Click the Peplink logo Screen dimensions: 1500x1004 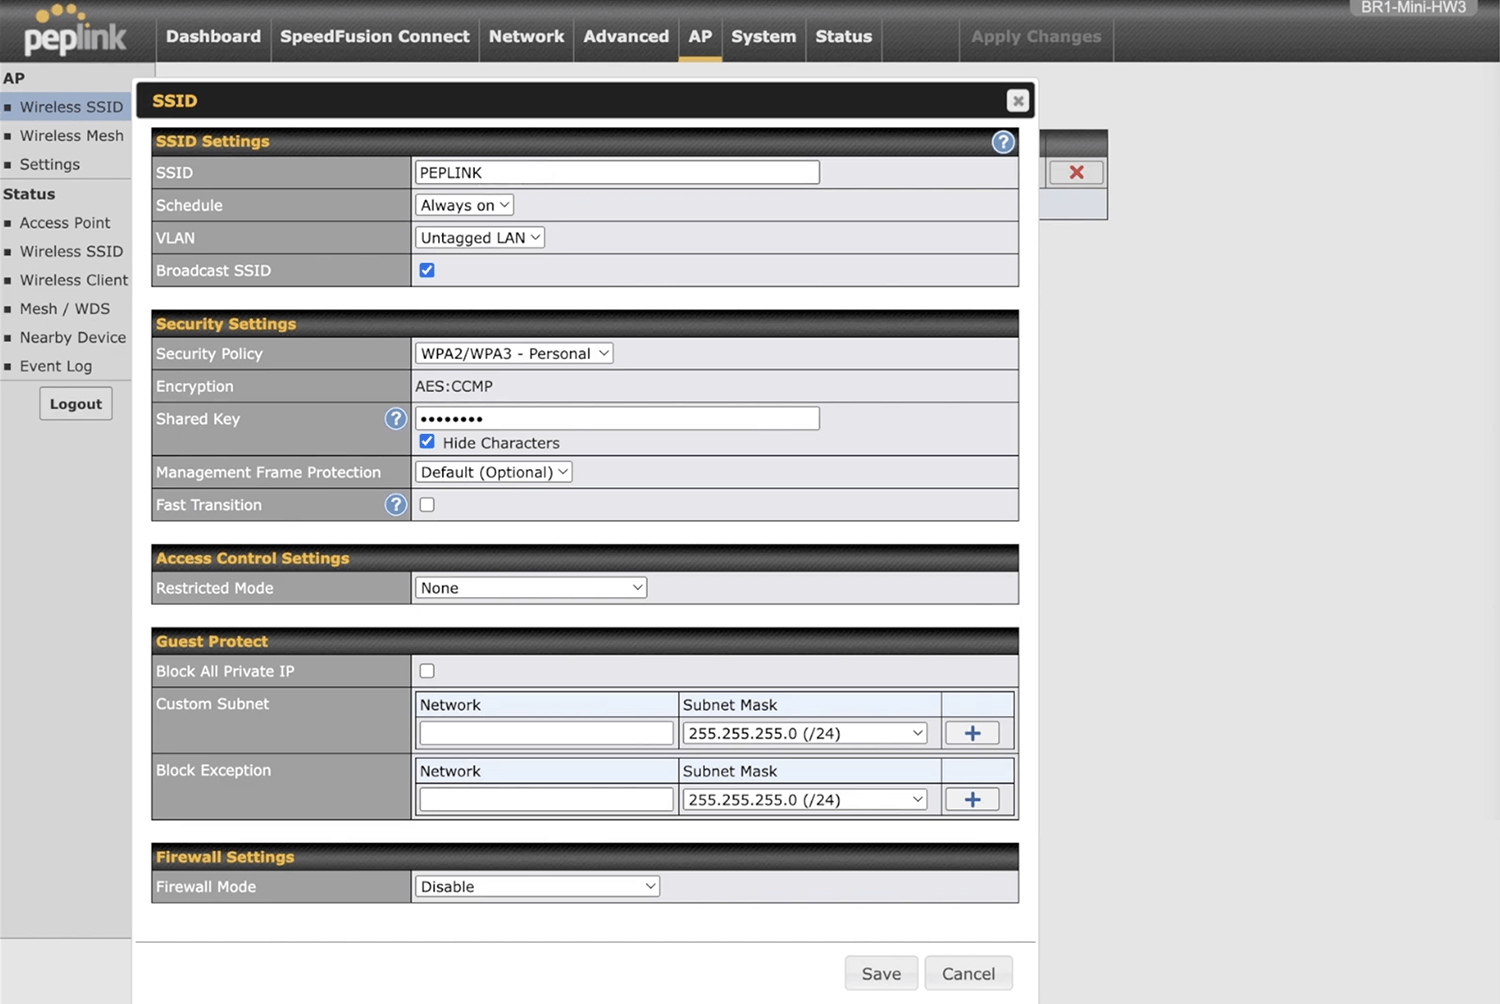click(x=75, y=32)
